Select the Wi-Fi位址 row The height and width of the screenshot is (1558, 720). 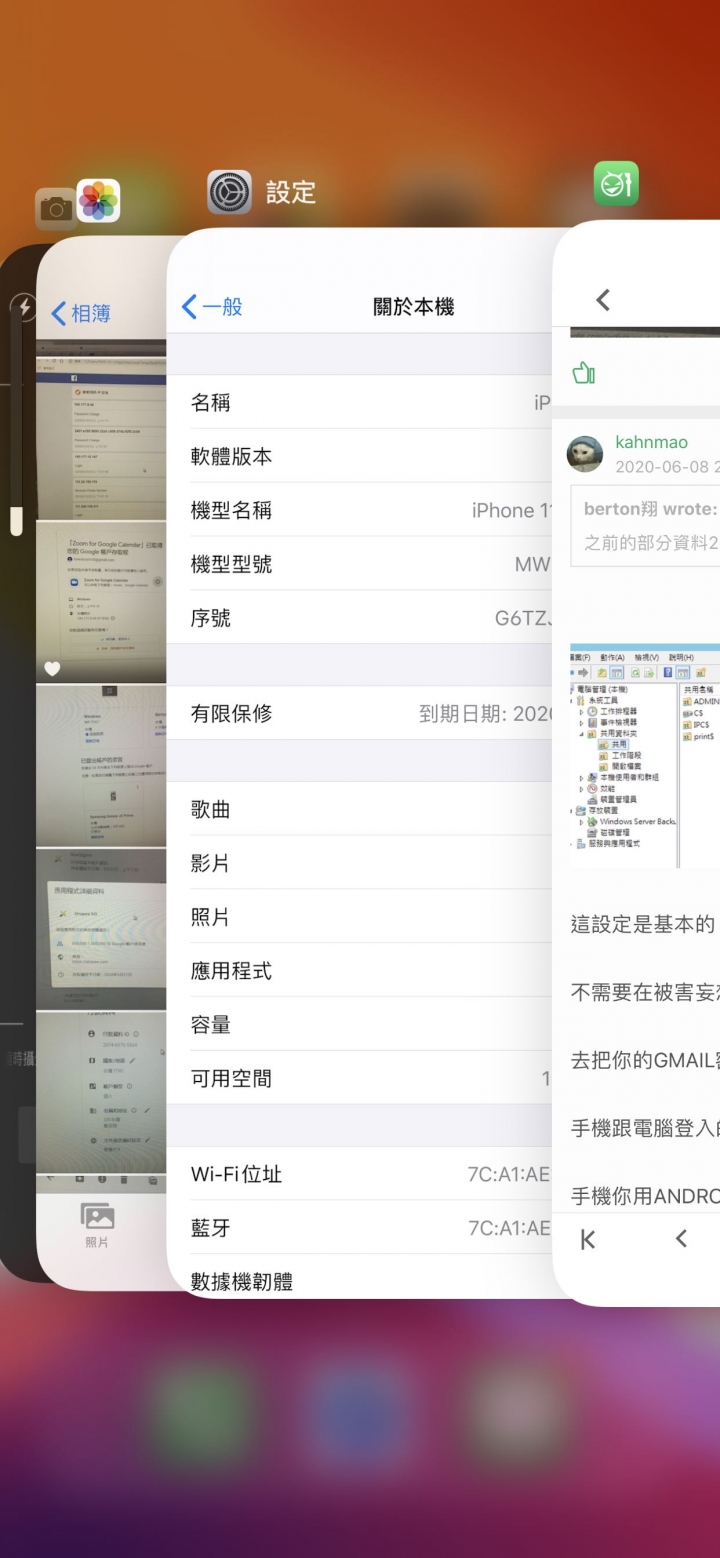coord(360,1174)
